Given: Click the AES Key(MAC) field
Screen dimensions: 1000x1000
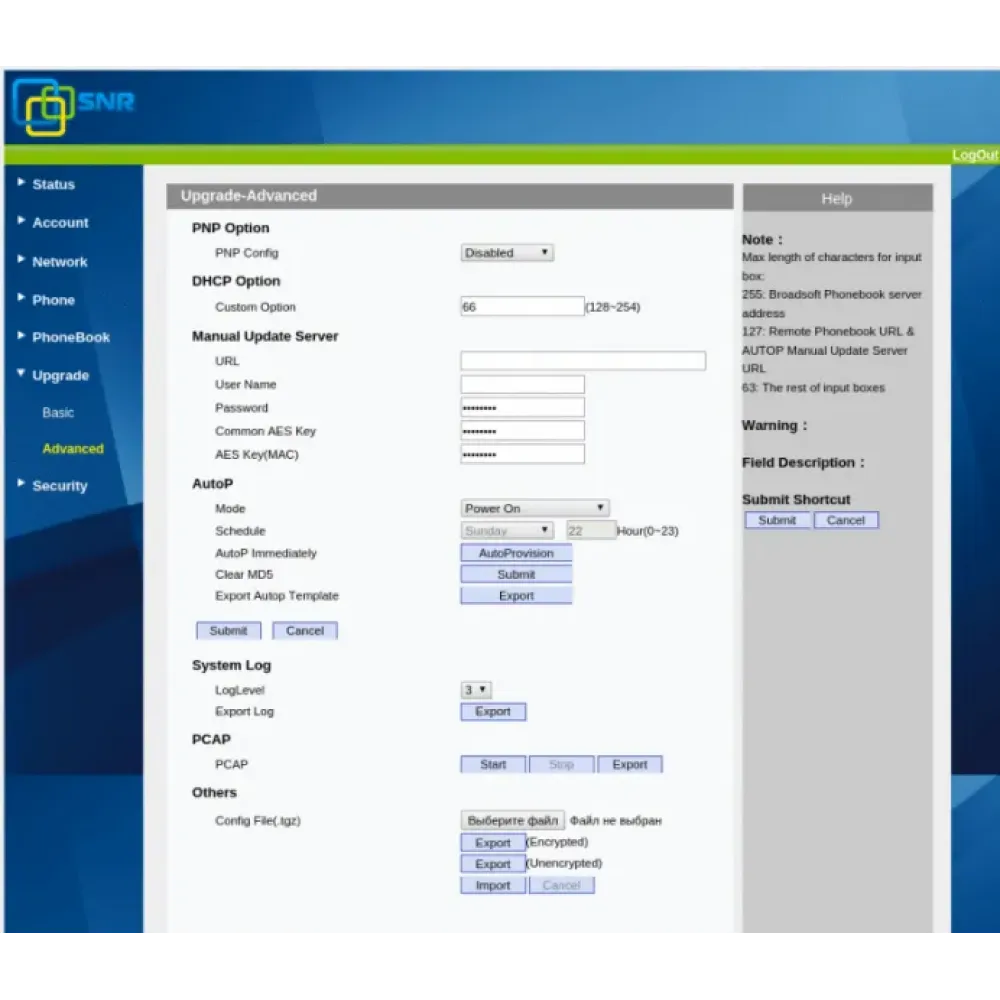Looking at the screenshot, I should (522, 454).
